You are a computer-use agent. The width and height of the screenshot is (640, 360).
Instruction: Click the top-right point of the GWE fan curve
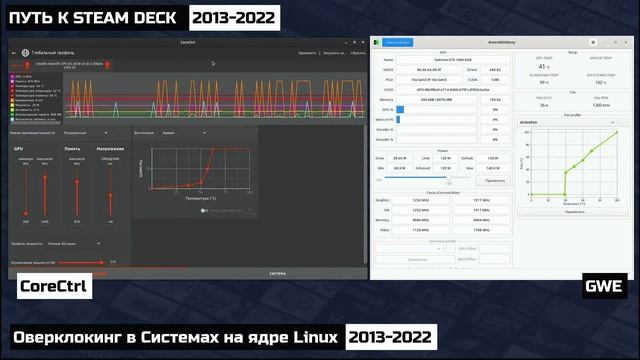point(616,132)
